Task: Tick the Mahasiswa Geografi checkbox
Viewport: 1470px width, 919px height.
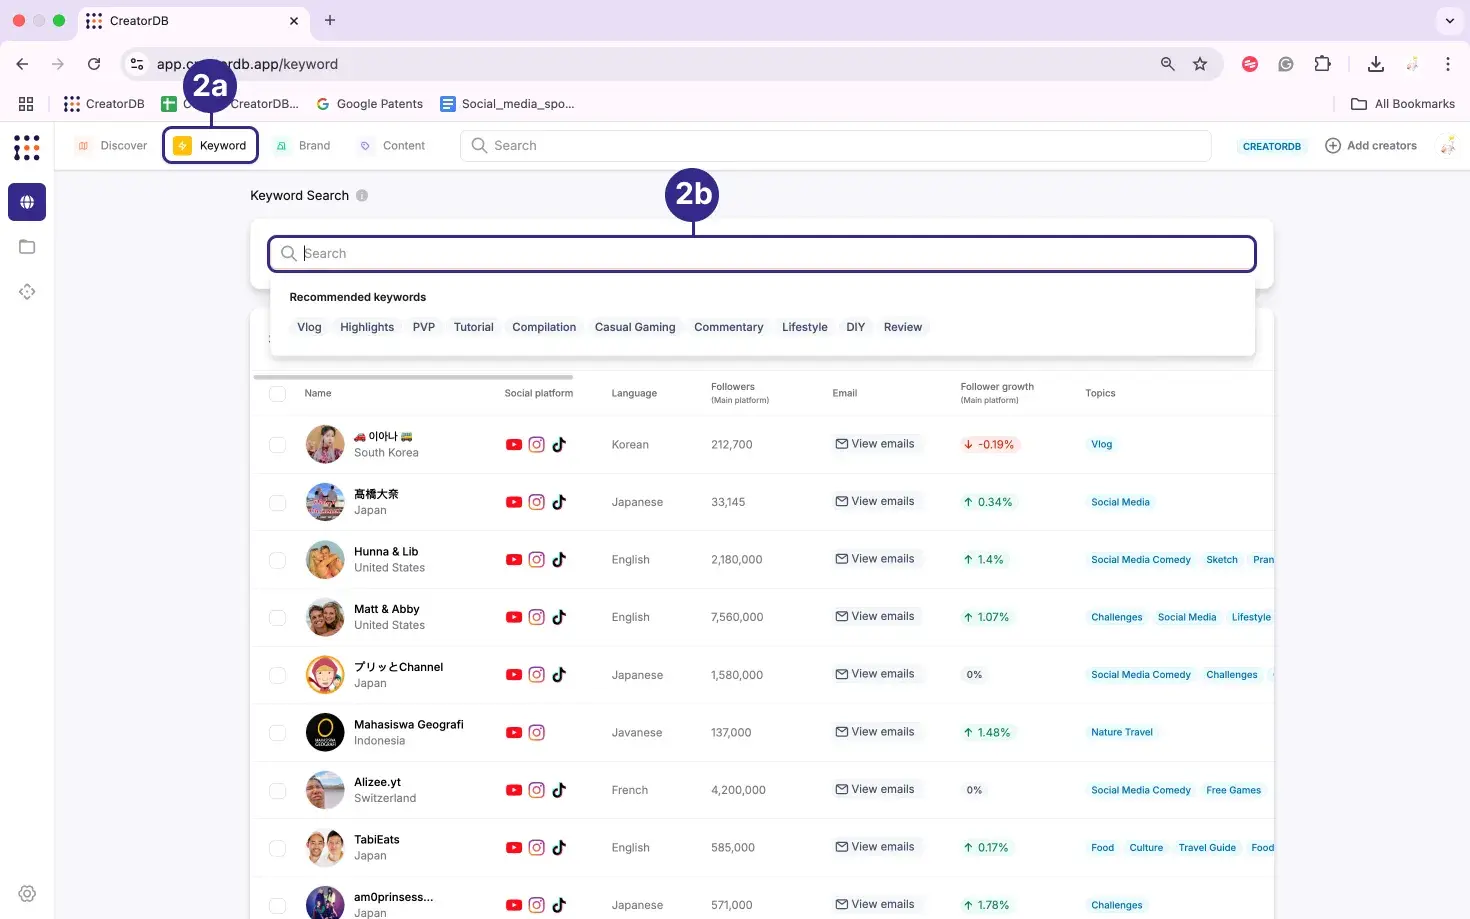Action: [x=278, y=733]
